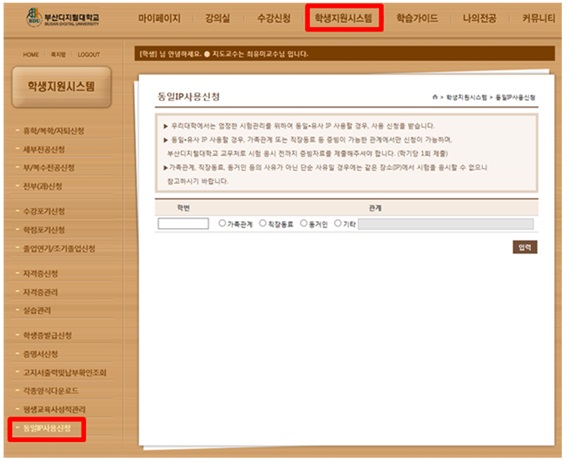This screenshot has height=462, width=567.
Task: Click the home icon in the breadcrumb
Action: pyautogui.click(x=435, y=97)
